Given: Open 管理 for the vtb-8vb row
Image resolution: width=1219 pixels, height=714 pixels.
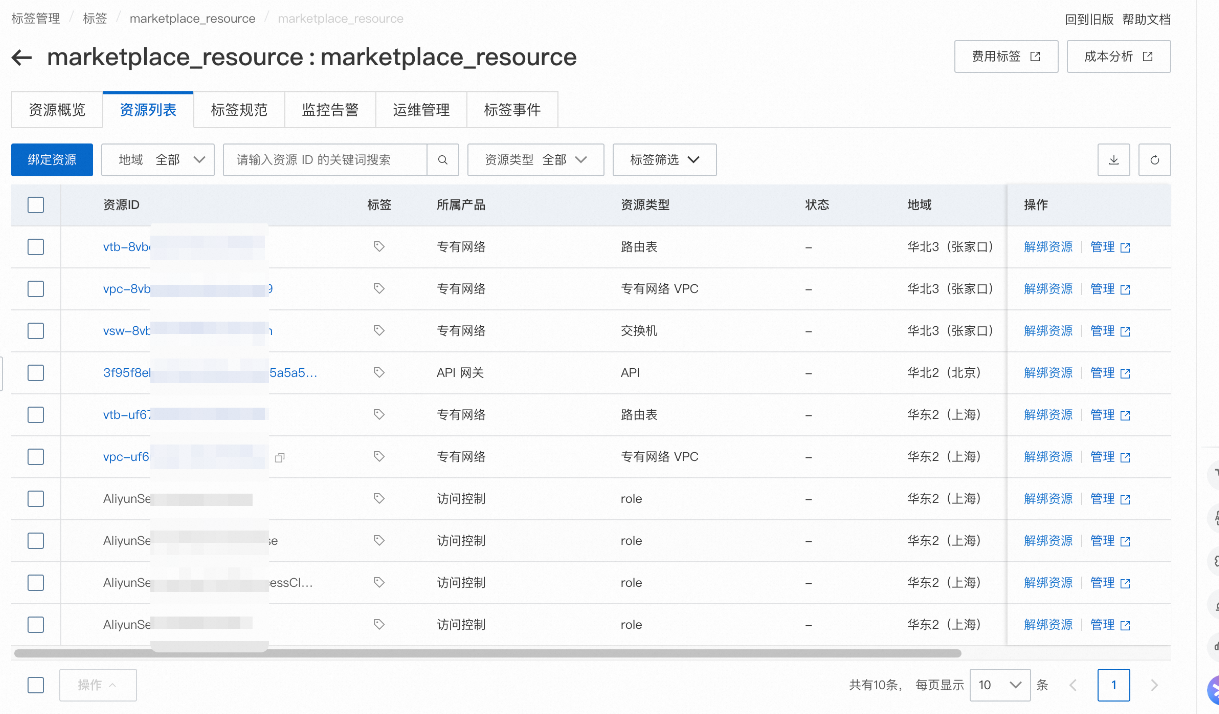Looking at the screenshot, I should [x=1110, y=247].
